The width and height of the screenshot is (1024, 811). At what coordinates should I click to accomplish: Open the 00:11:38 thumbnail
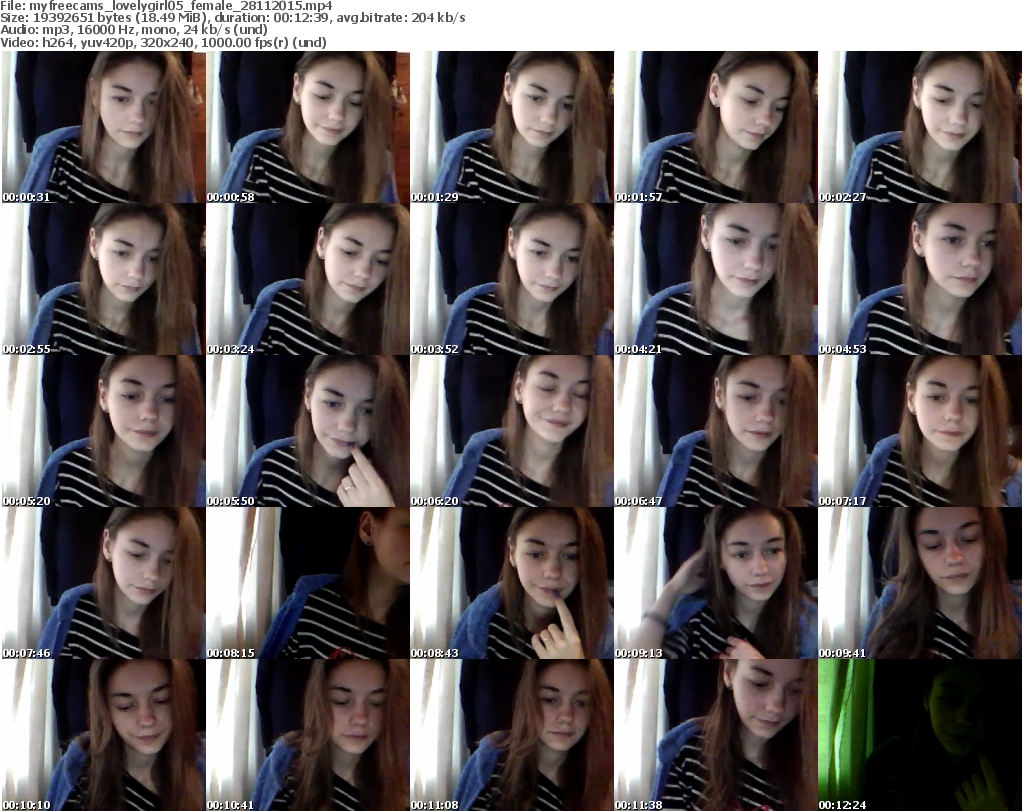click(x=716, y=735)
